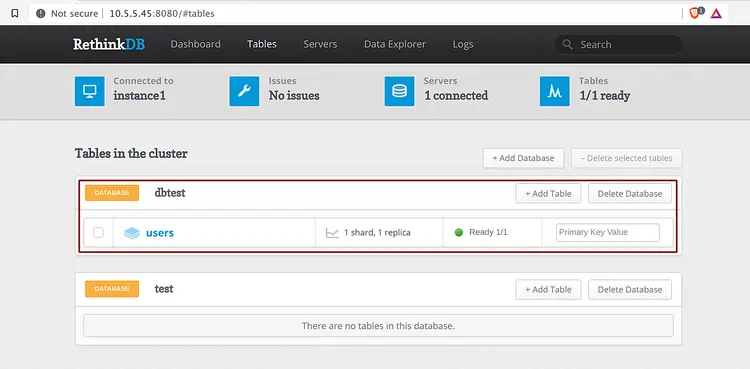
Task: Click the RethinkDB logo
Action: 109,45
